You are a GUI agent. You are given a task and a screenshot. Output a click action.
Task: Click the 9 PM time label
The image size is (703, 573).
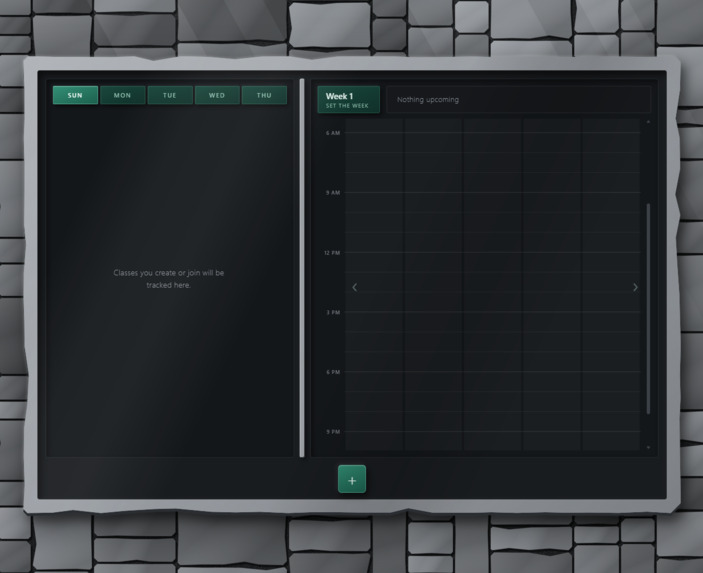point(333,432)
